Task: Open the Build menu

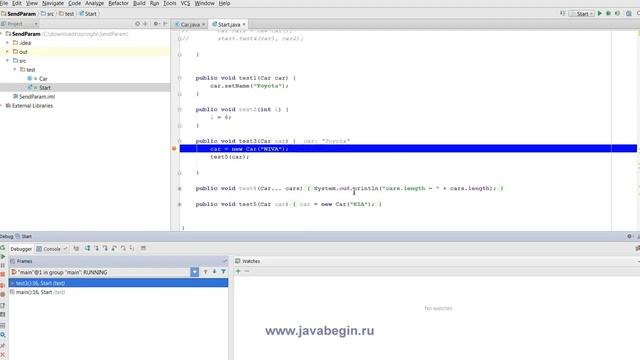Action: coord(139,3)
